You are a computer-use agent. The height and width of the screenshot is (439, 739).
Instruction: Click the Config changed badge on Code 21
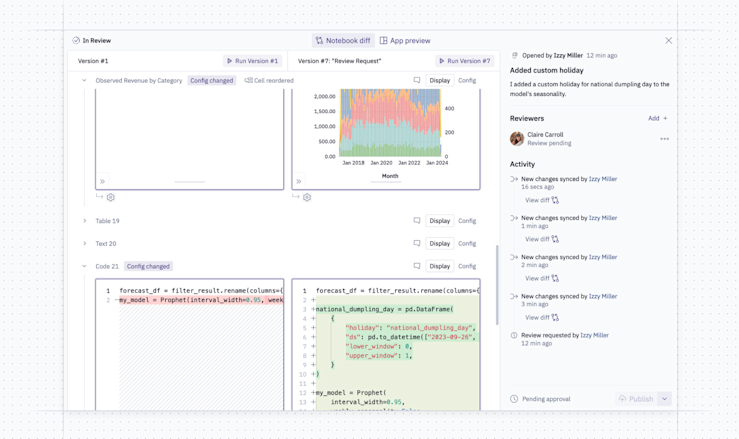pyautogui.click(x=148, y=266)
